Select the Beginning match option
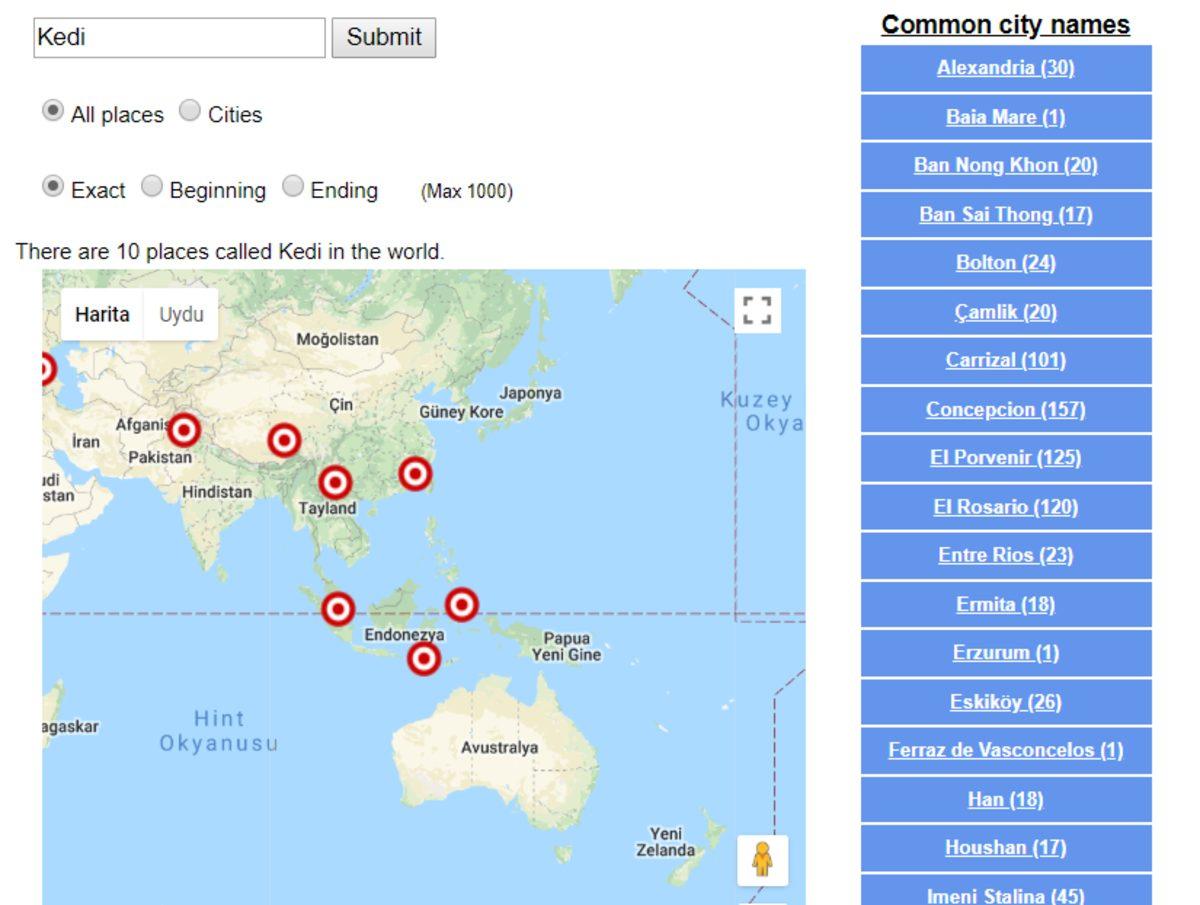This screenshot has width=1200, height=905. pos(152,187)
